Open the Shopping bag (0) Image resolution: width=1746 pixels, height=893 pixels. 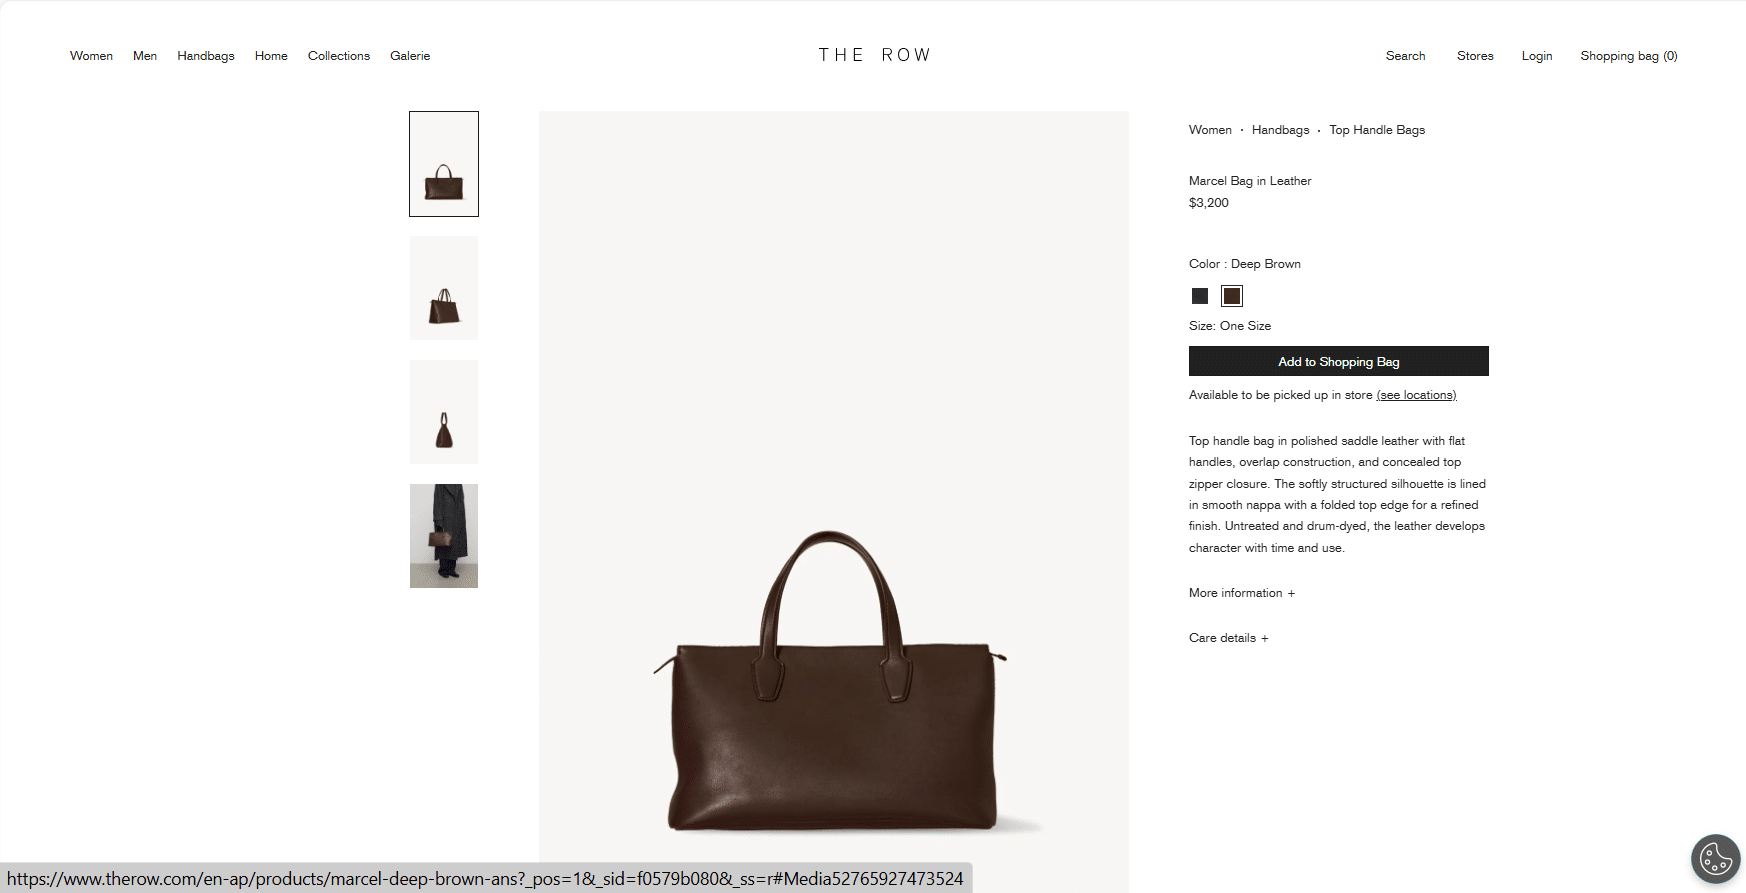click(1629, 56)
